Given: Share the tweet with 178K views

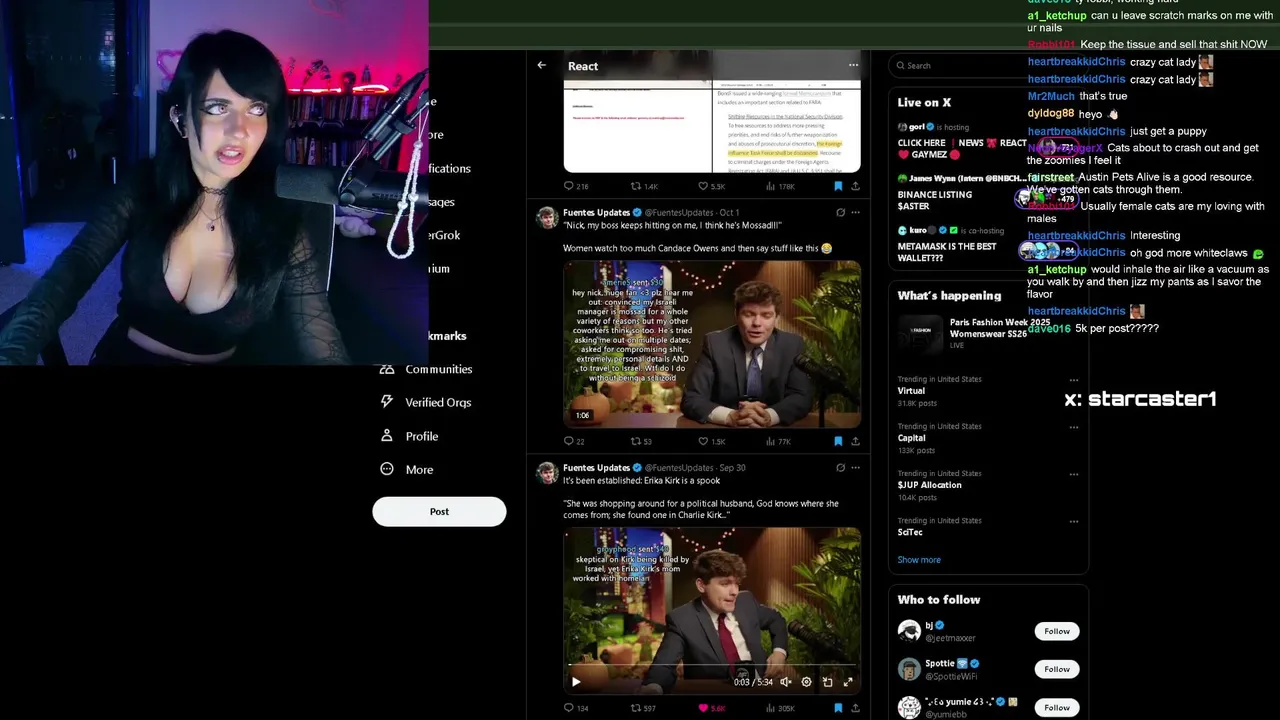Looking at the screenshot, I should tap(855, 186).
